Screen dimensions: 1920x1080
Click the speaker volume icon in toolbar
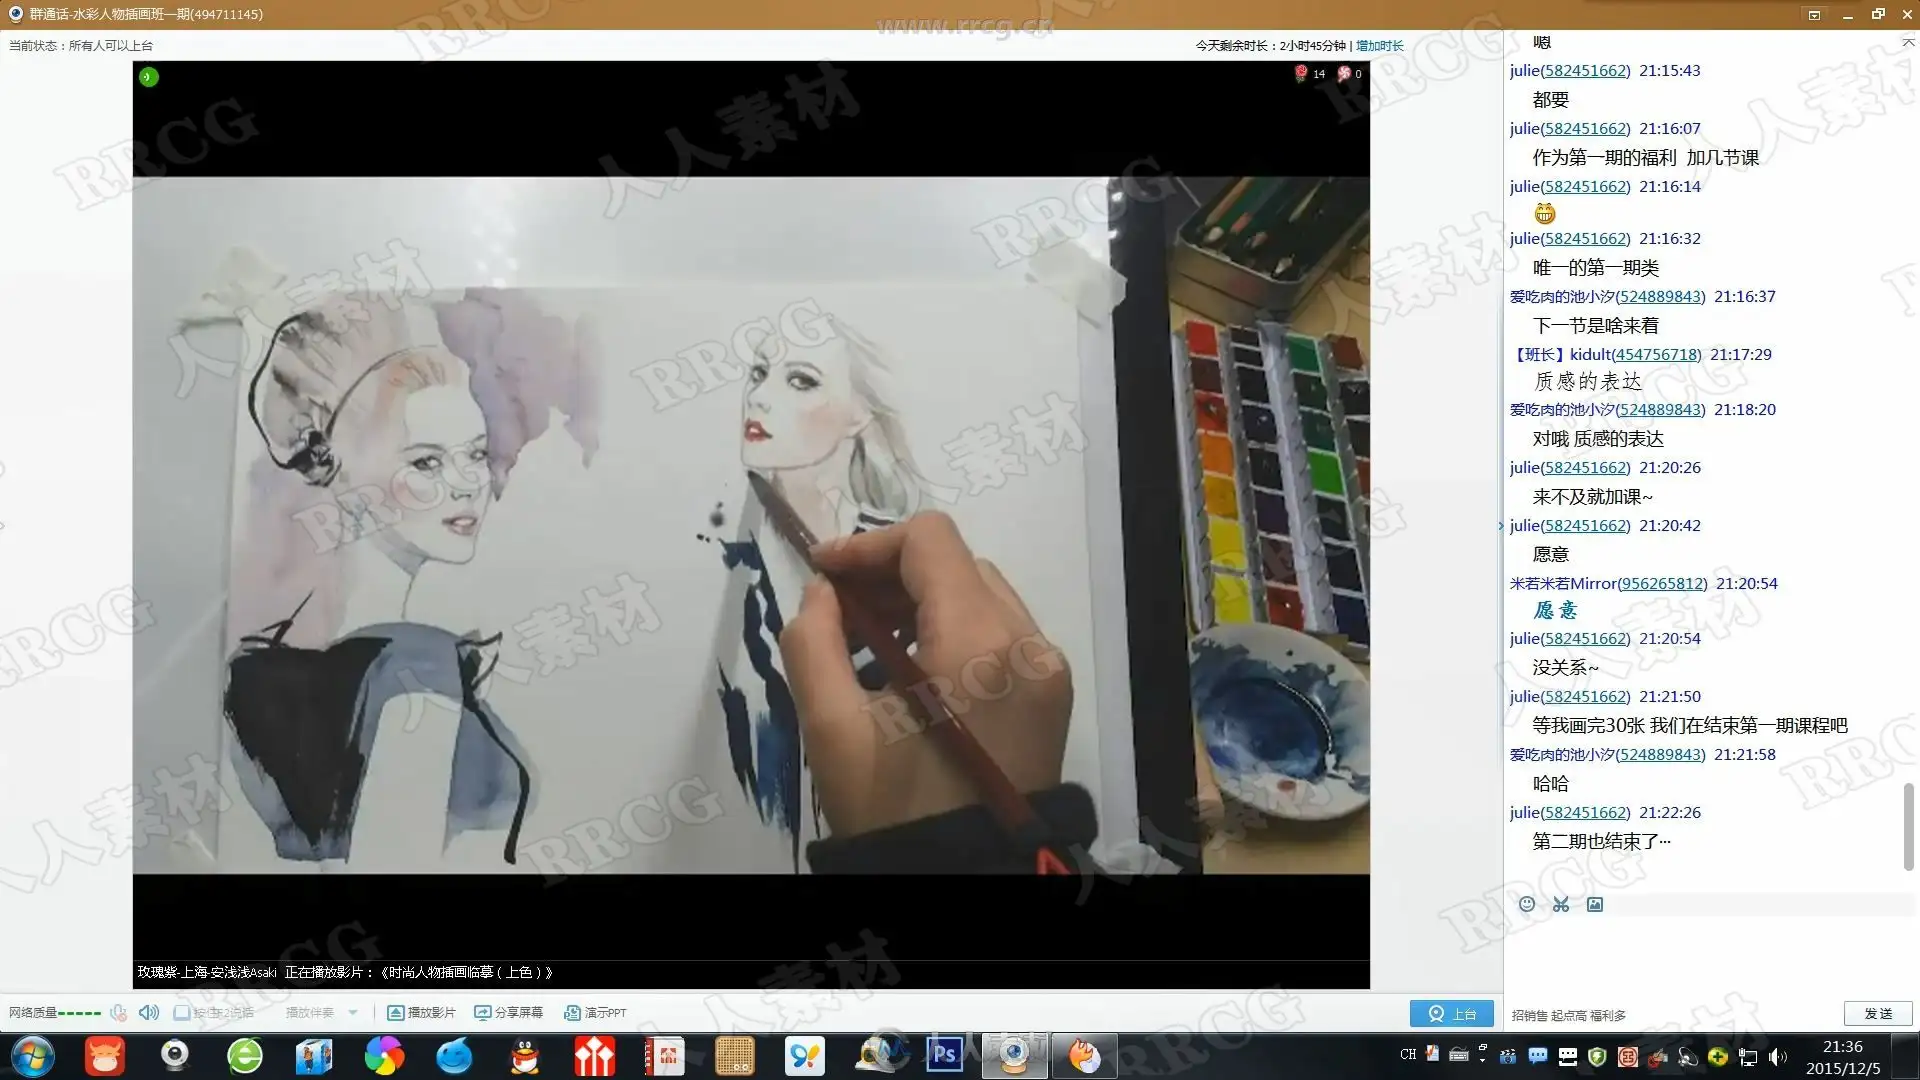[149, 1012]
